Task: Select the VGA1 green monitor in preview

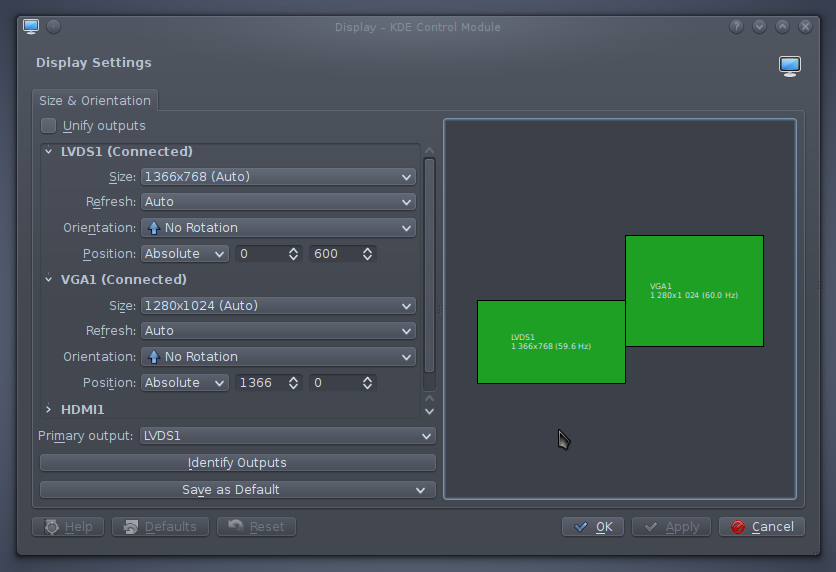Action: [x=694, y=290]
